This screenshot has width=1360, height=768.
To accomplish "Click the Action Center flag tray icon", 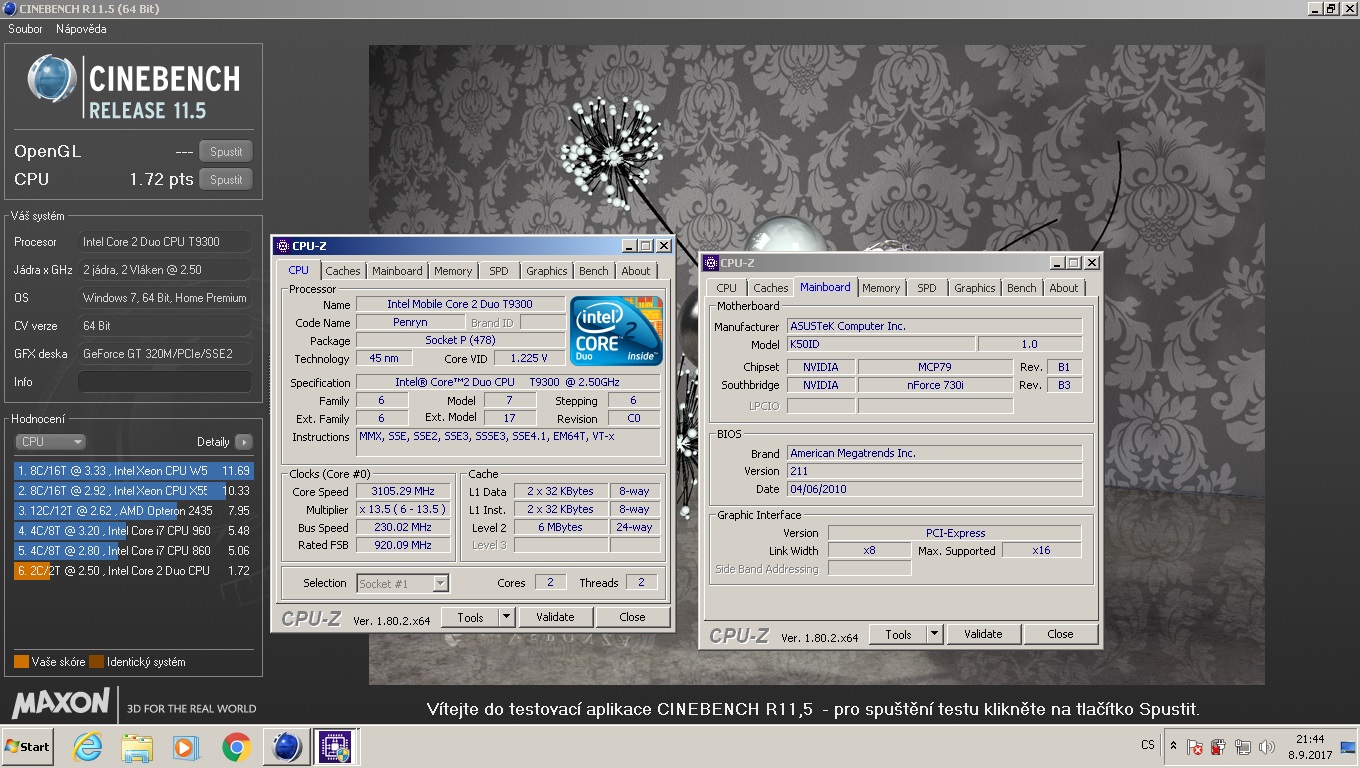I will (1195, 747).
